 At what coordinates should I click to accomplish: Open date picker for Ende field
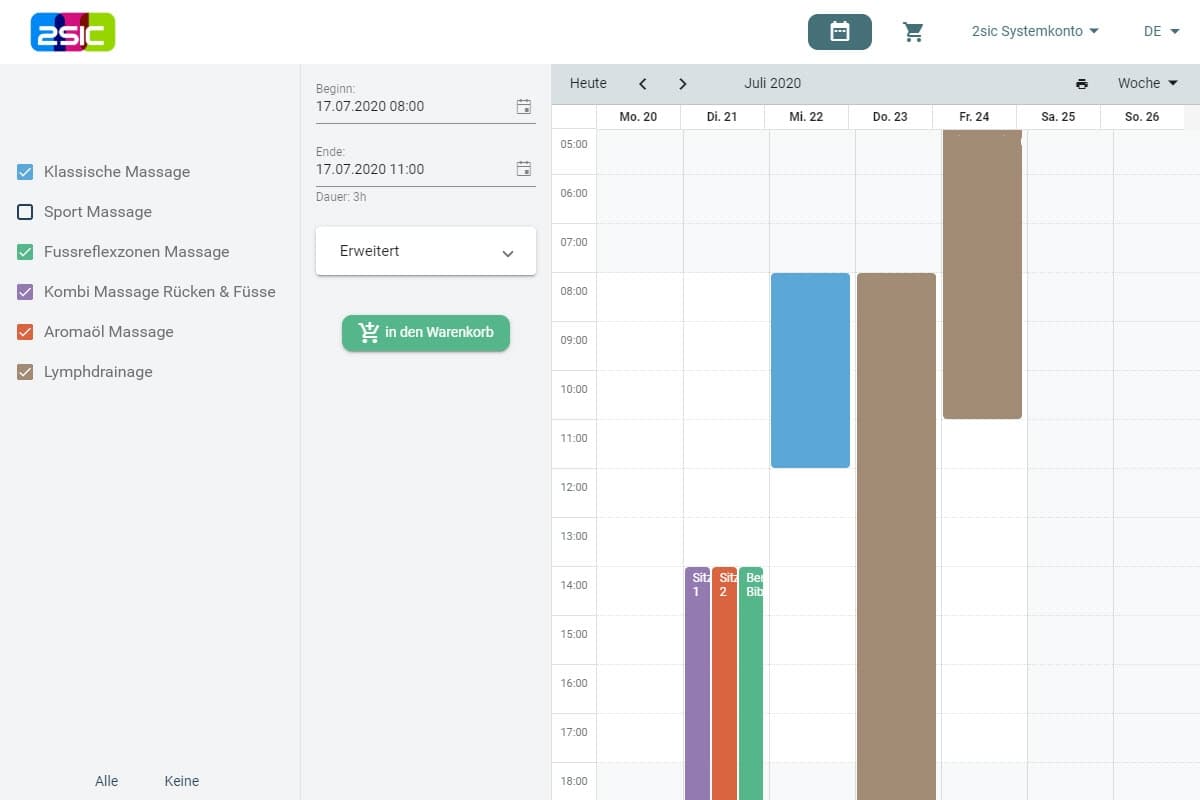click(523, 170)
